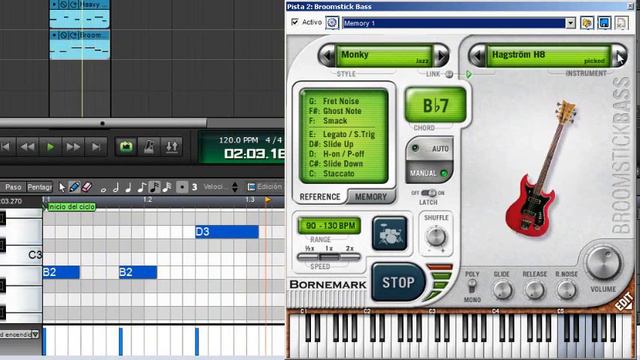The height and width of the screenshot is (360, 640).
Task: Toggle POLY/MONO switch
Action: [x=472, y=287]
